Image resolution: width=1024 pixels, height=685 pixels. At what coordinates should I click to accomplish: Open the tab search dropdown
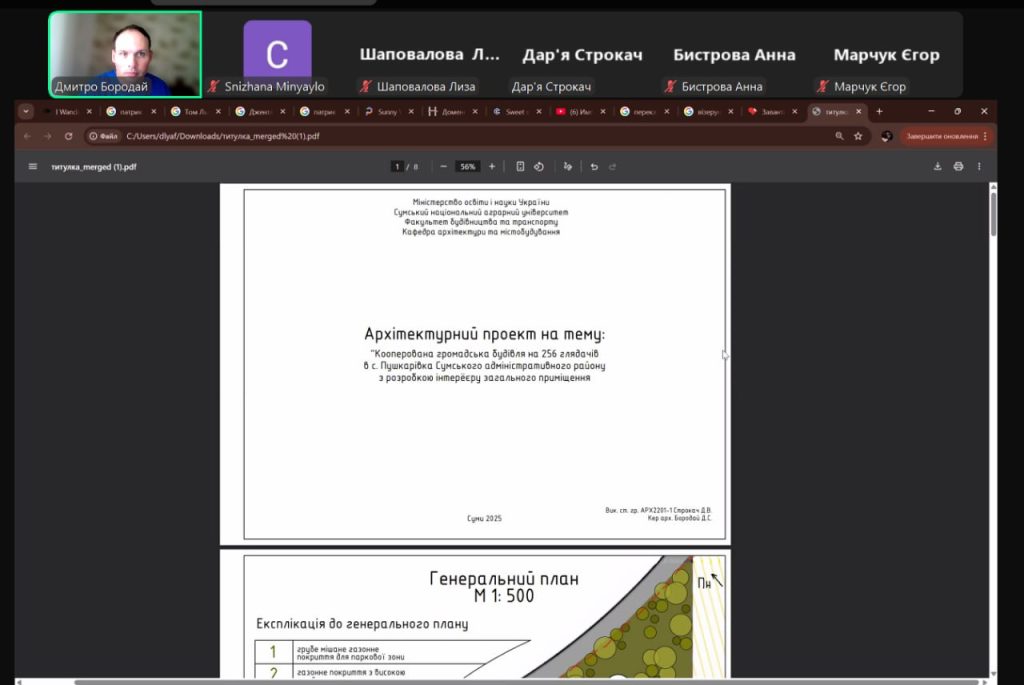[x=25, y=112]
